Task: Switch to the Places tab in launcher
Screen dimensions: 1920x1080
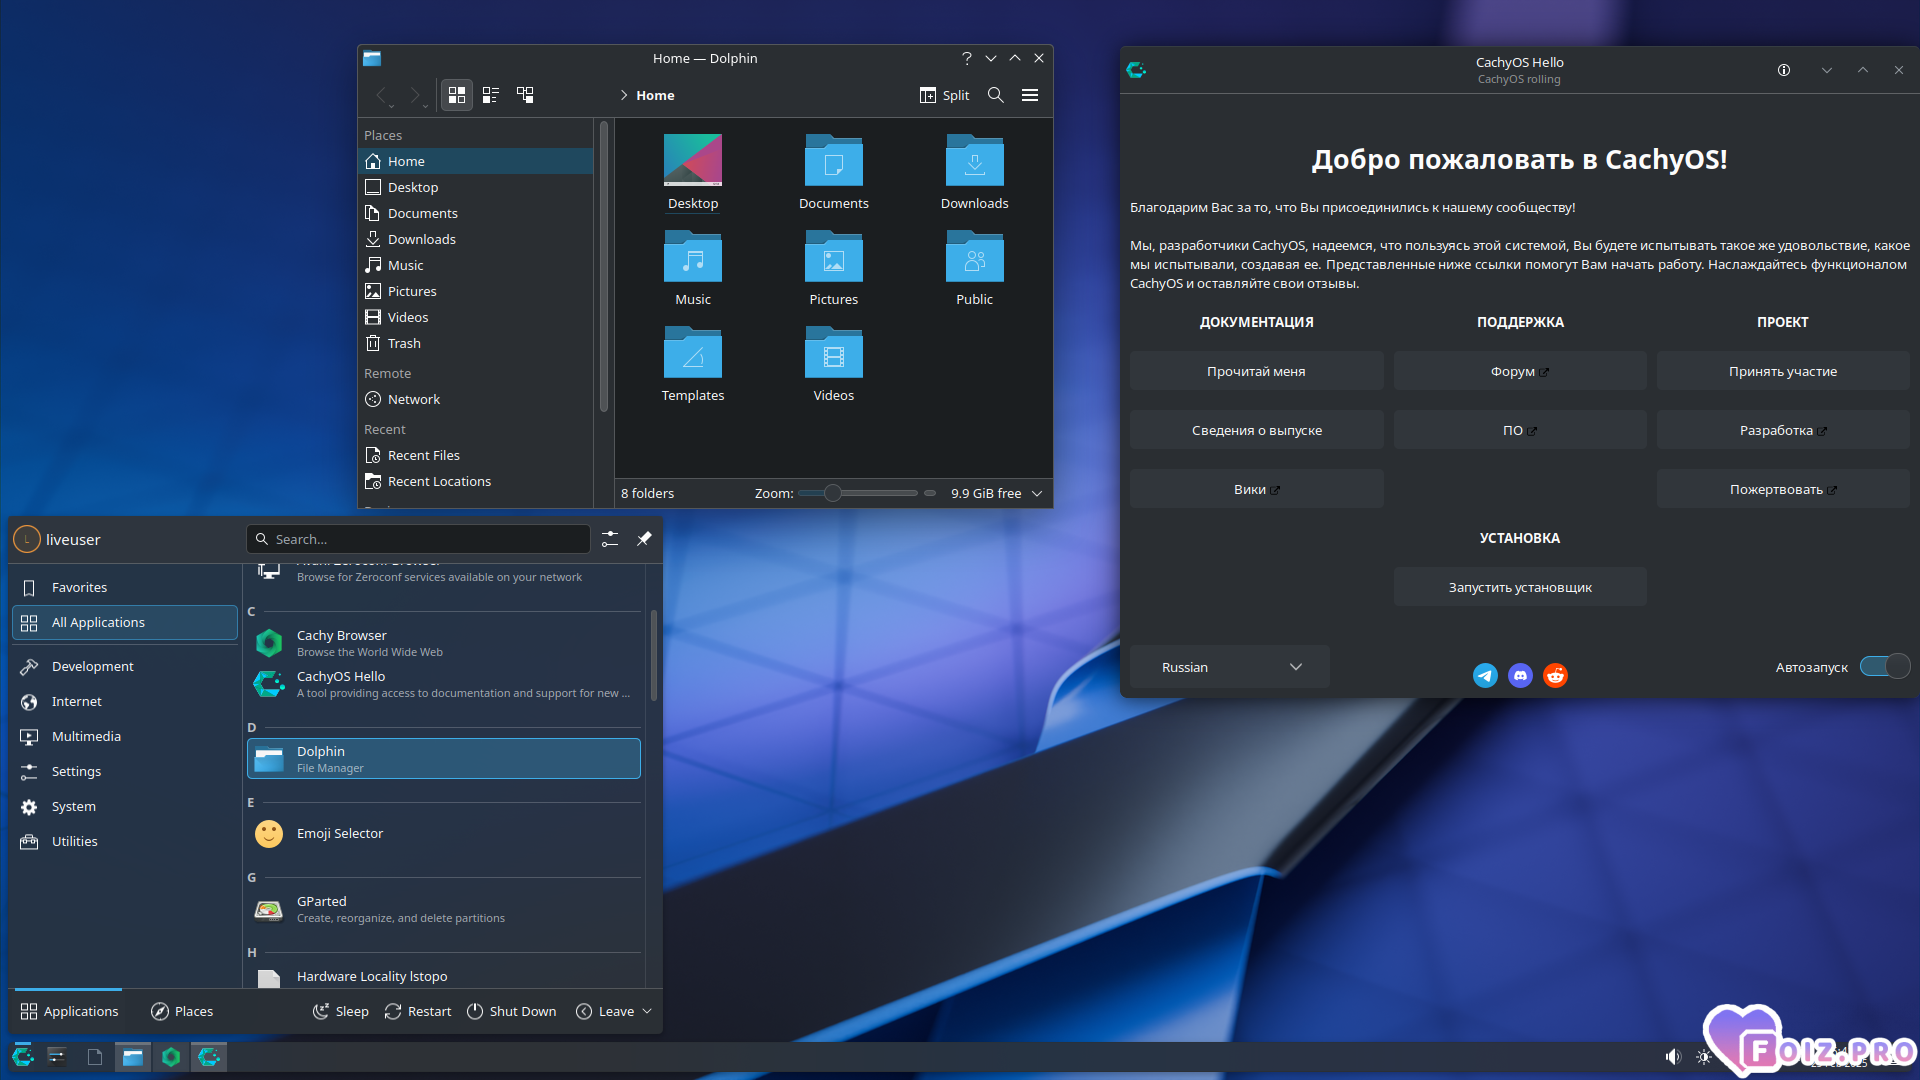Action: point(182,1011)
